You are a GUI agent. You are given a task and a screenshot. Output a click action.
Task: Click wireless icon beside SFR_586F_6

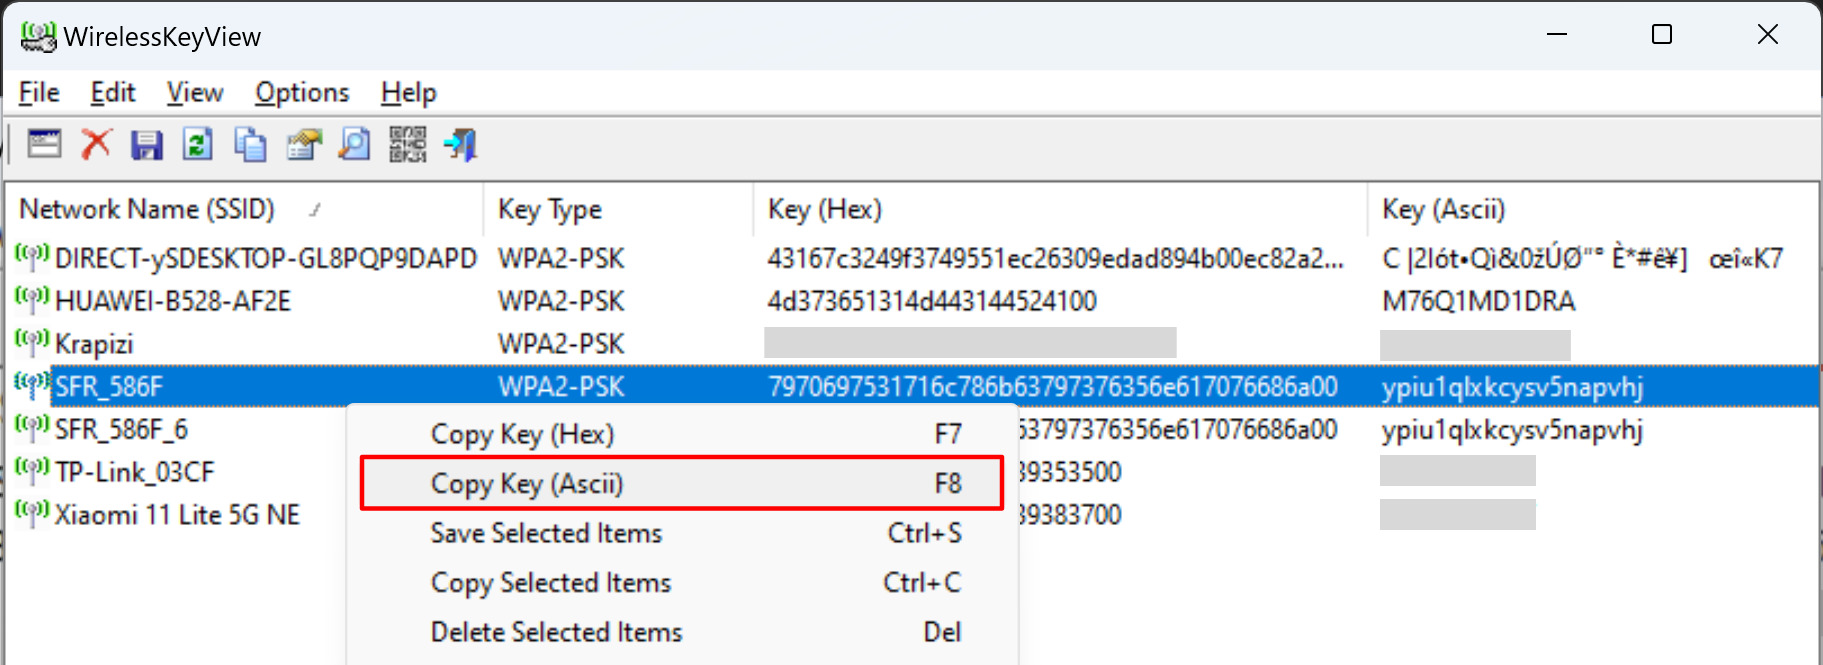point(32,427)
